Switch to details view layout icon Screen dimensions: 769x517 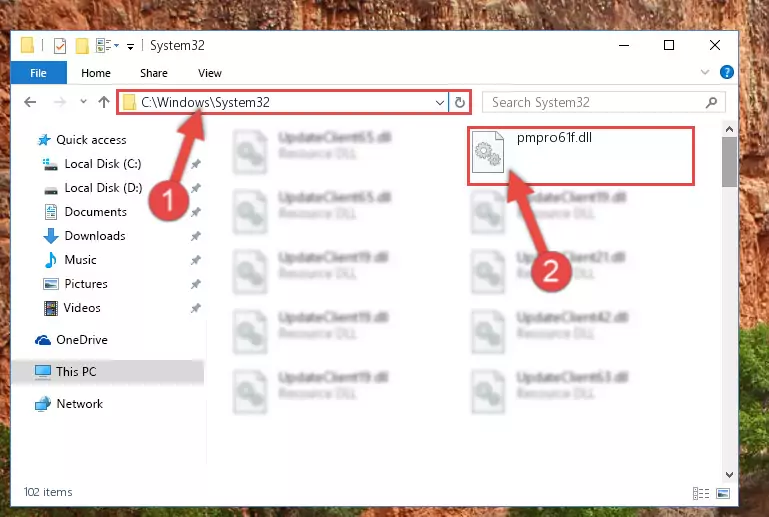click(x=701, y=493)
